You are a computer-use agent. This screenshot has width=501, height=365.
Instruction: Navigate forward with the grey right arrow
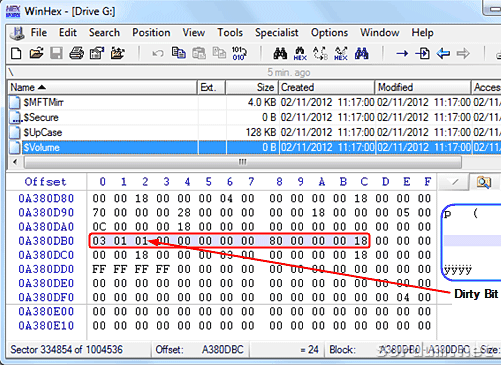[463, 53]
